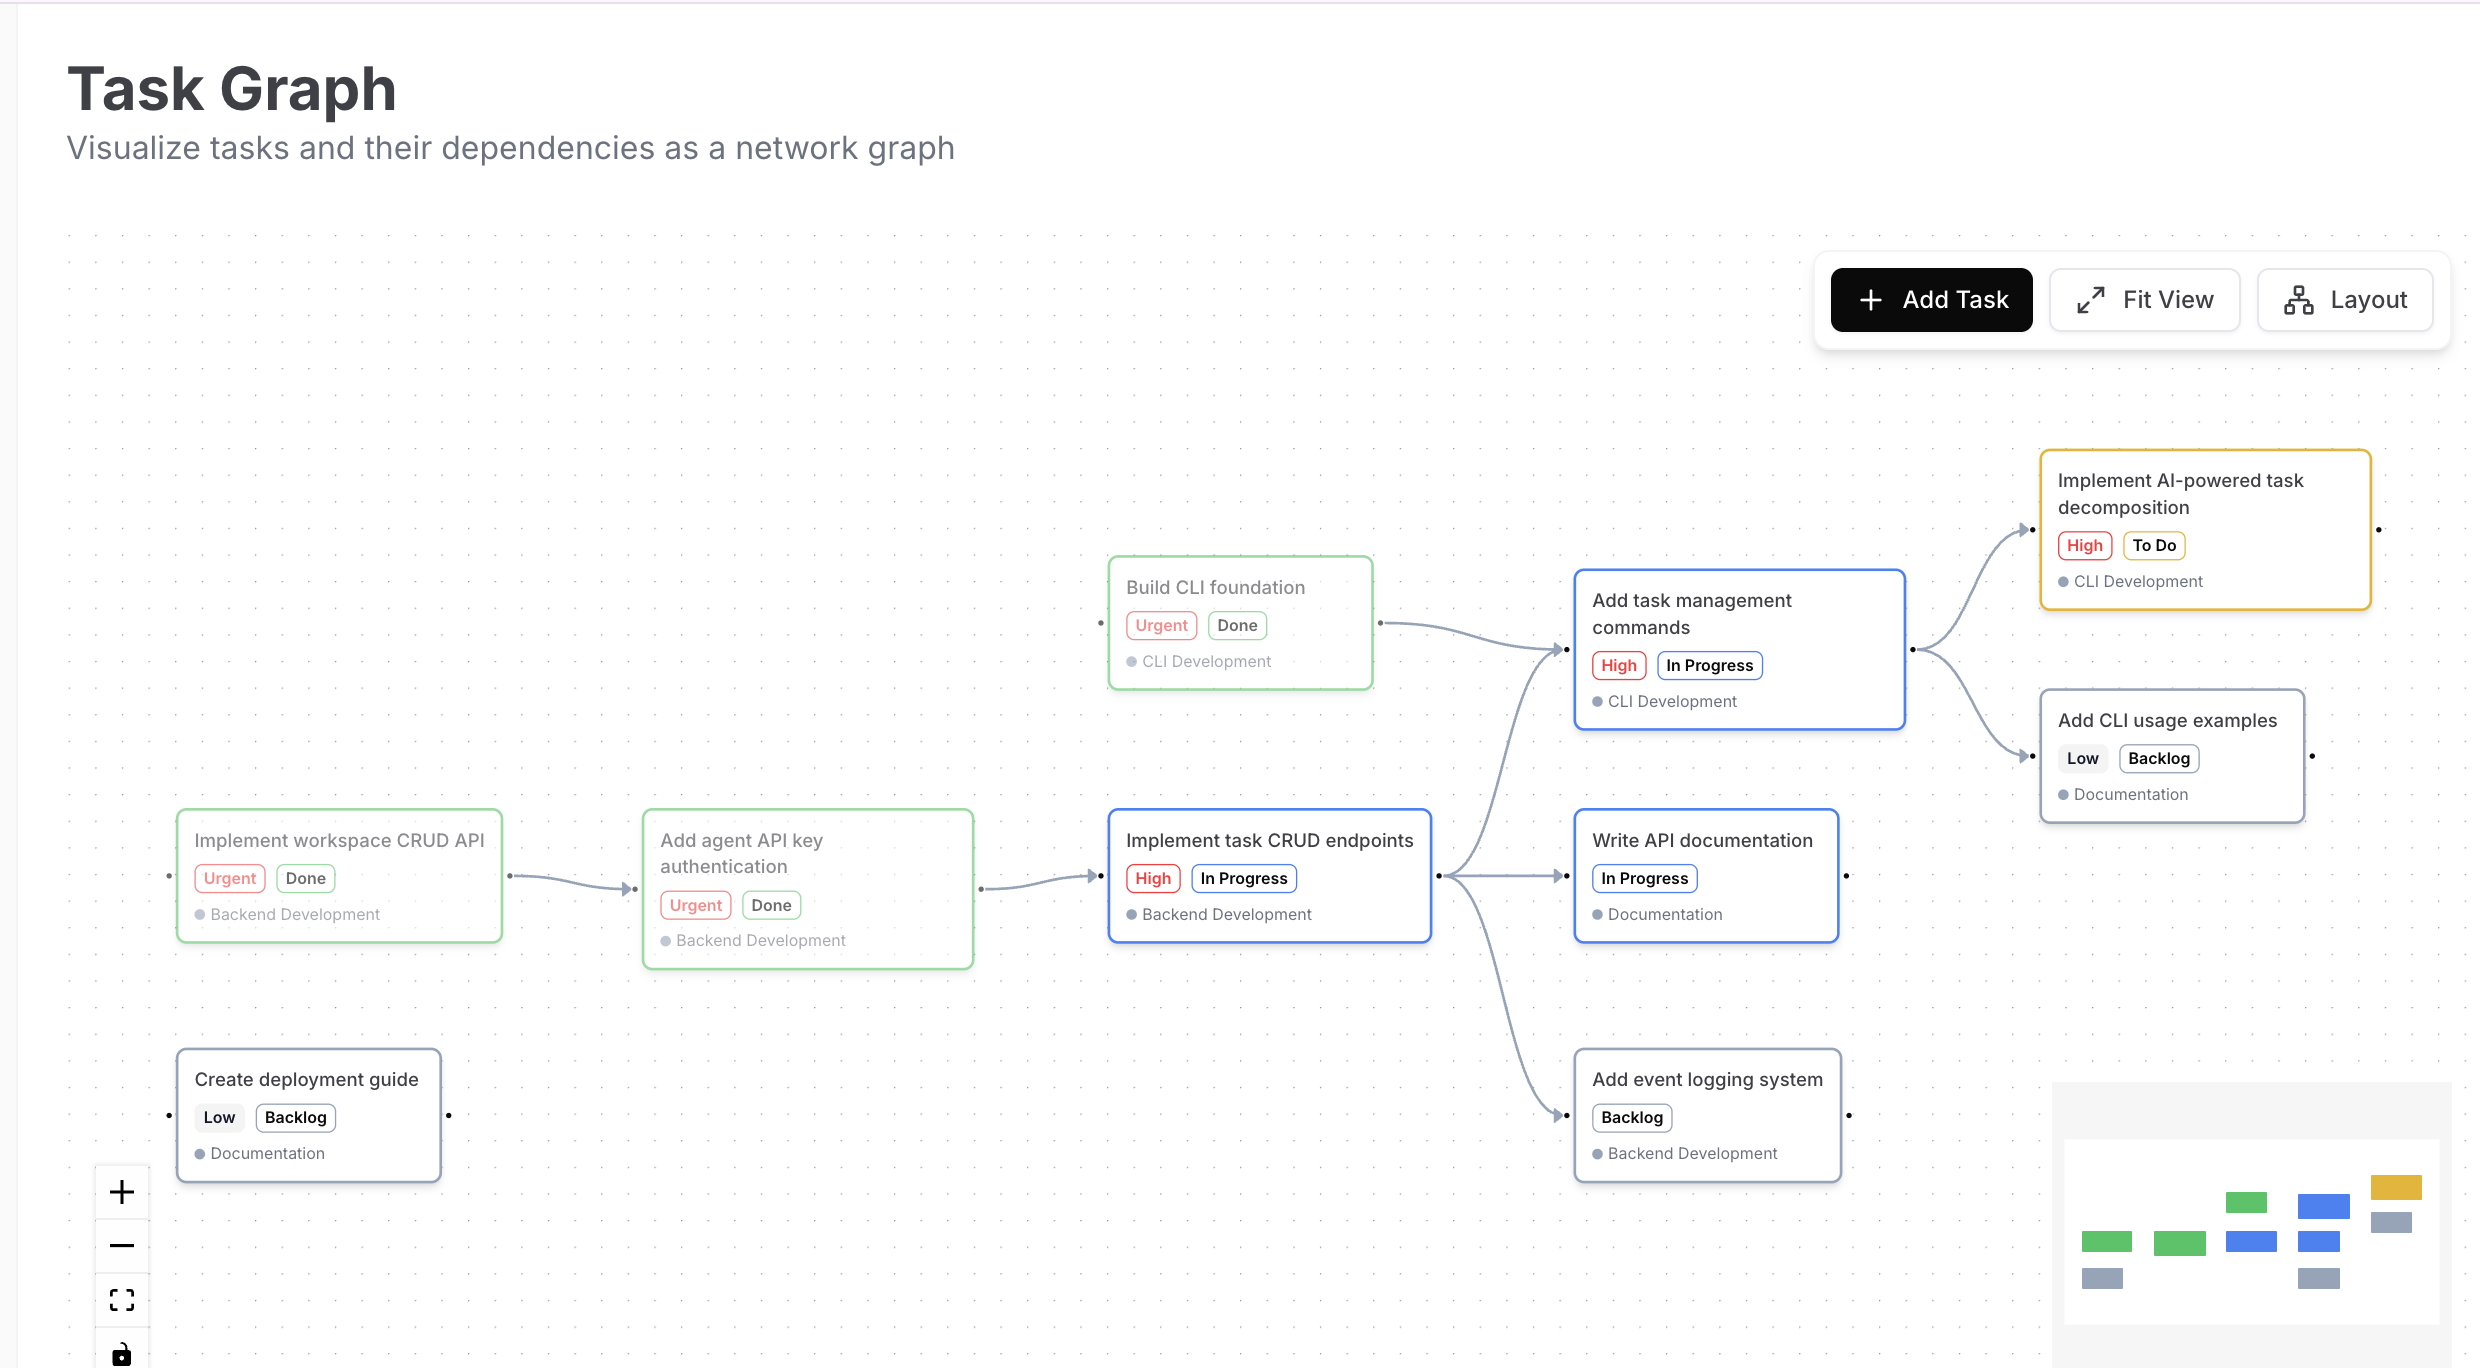Click the zoom in plus icon
The image size is (2480, 1368).
[122, 1192]
